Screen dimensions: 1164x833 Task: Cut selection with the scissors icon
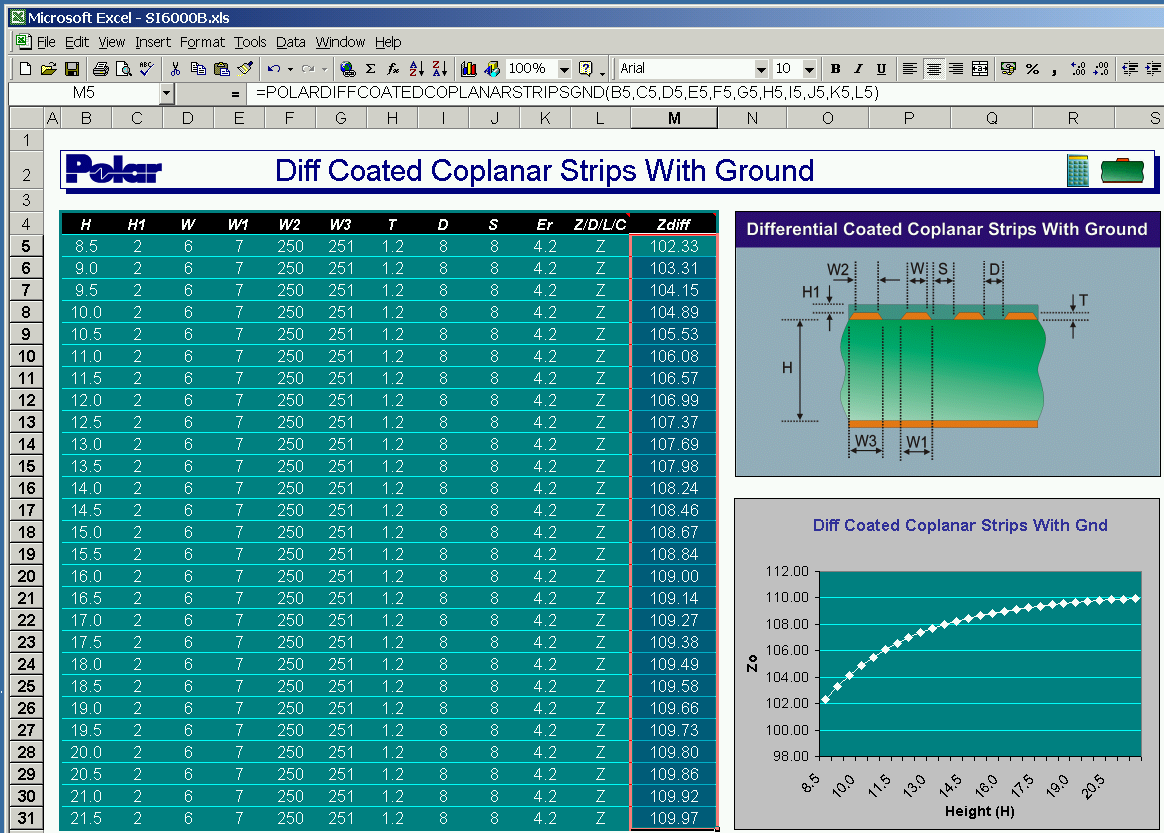(x=175, y=69)
